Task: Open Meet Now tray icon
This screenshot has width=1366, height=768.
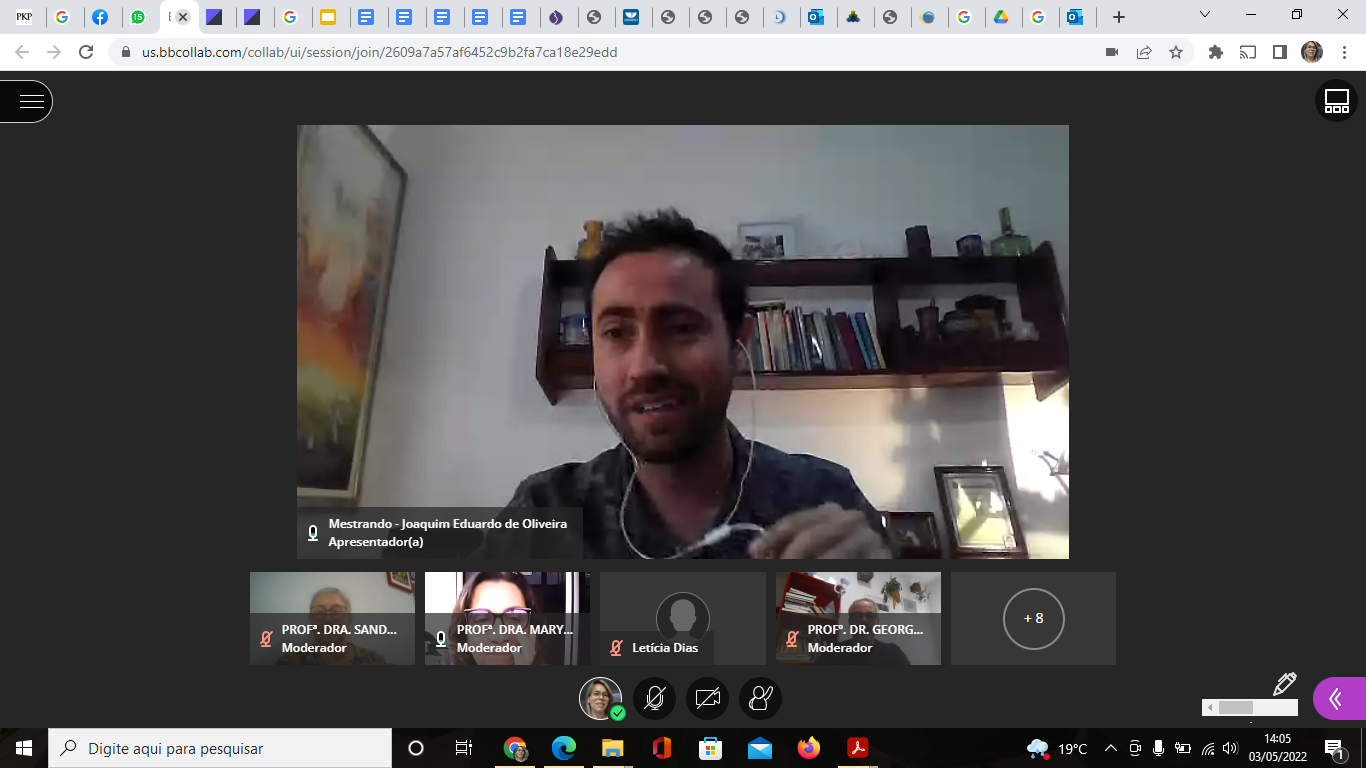Action: (1135, 748)
